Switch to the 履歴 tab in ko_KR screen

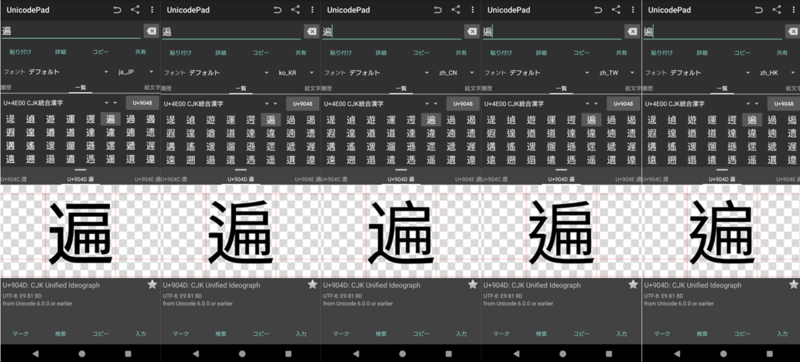[166, 89]
